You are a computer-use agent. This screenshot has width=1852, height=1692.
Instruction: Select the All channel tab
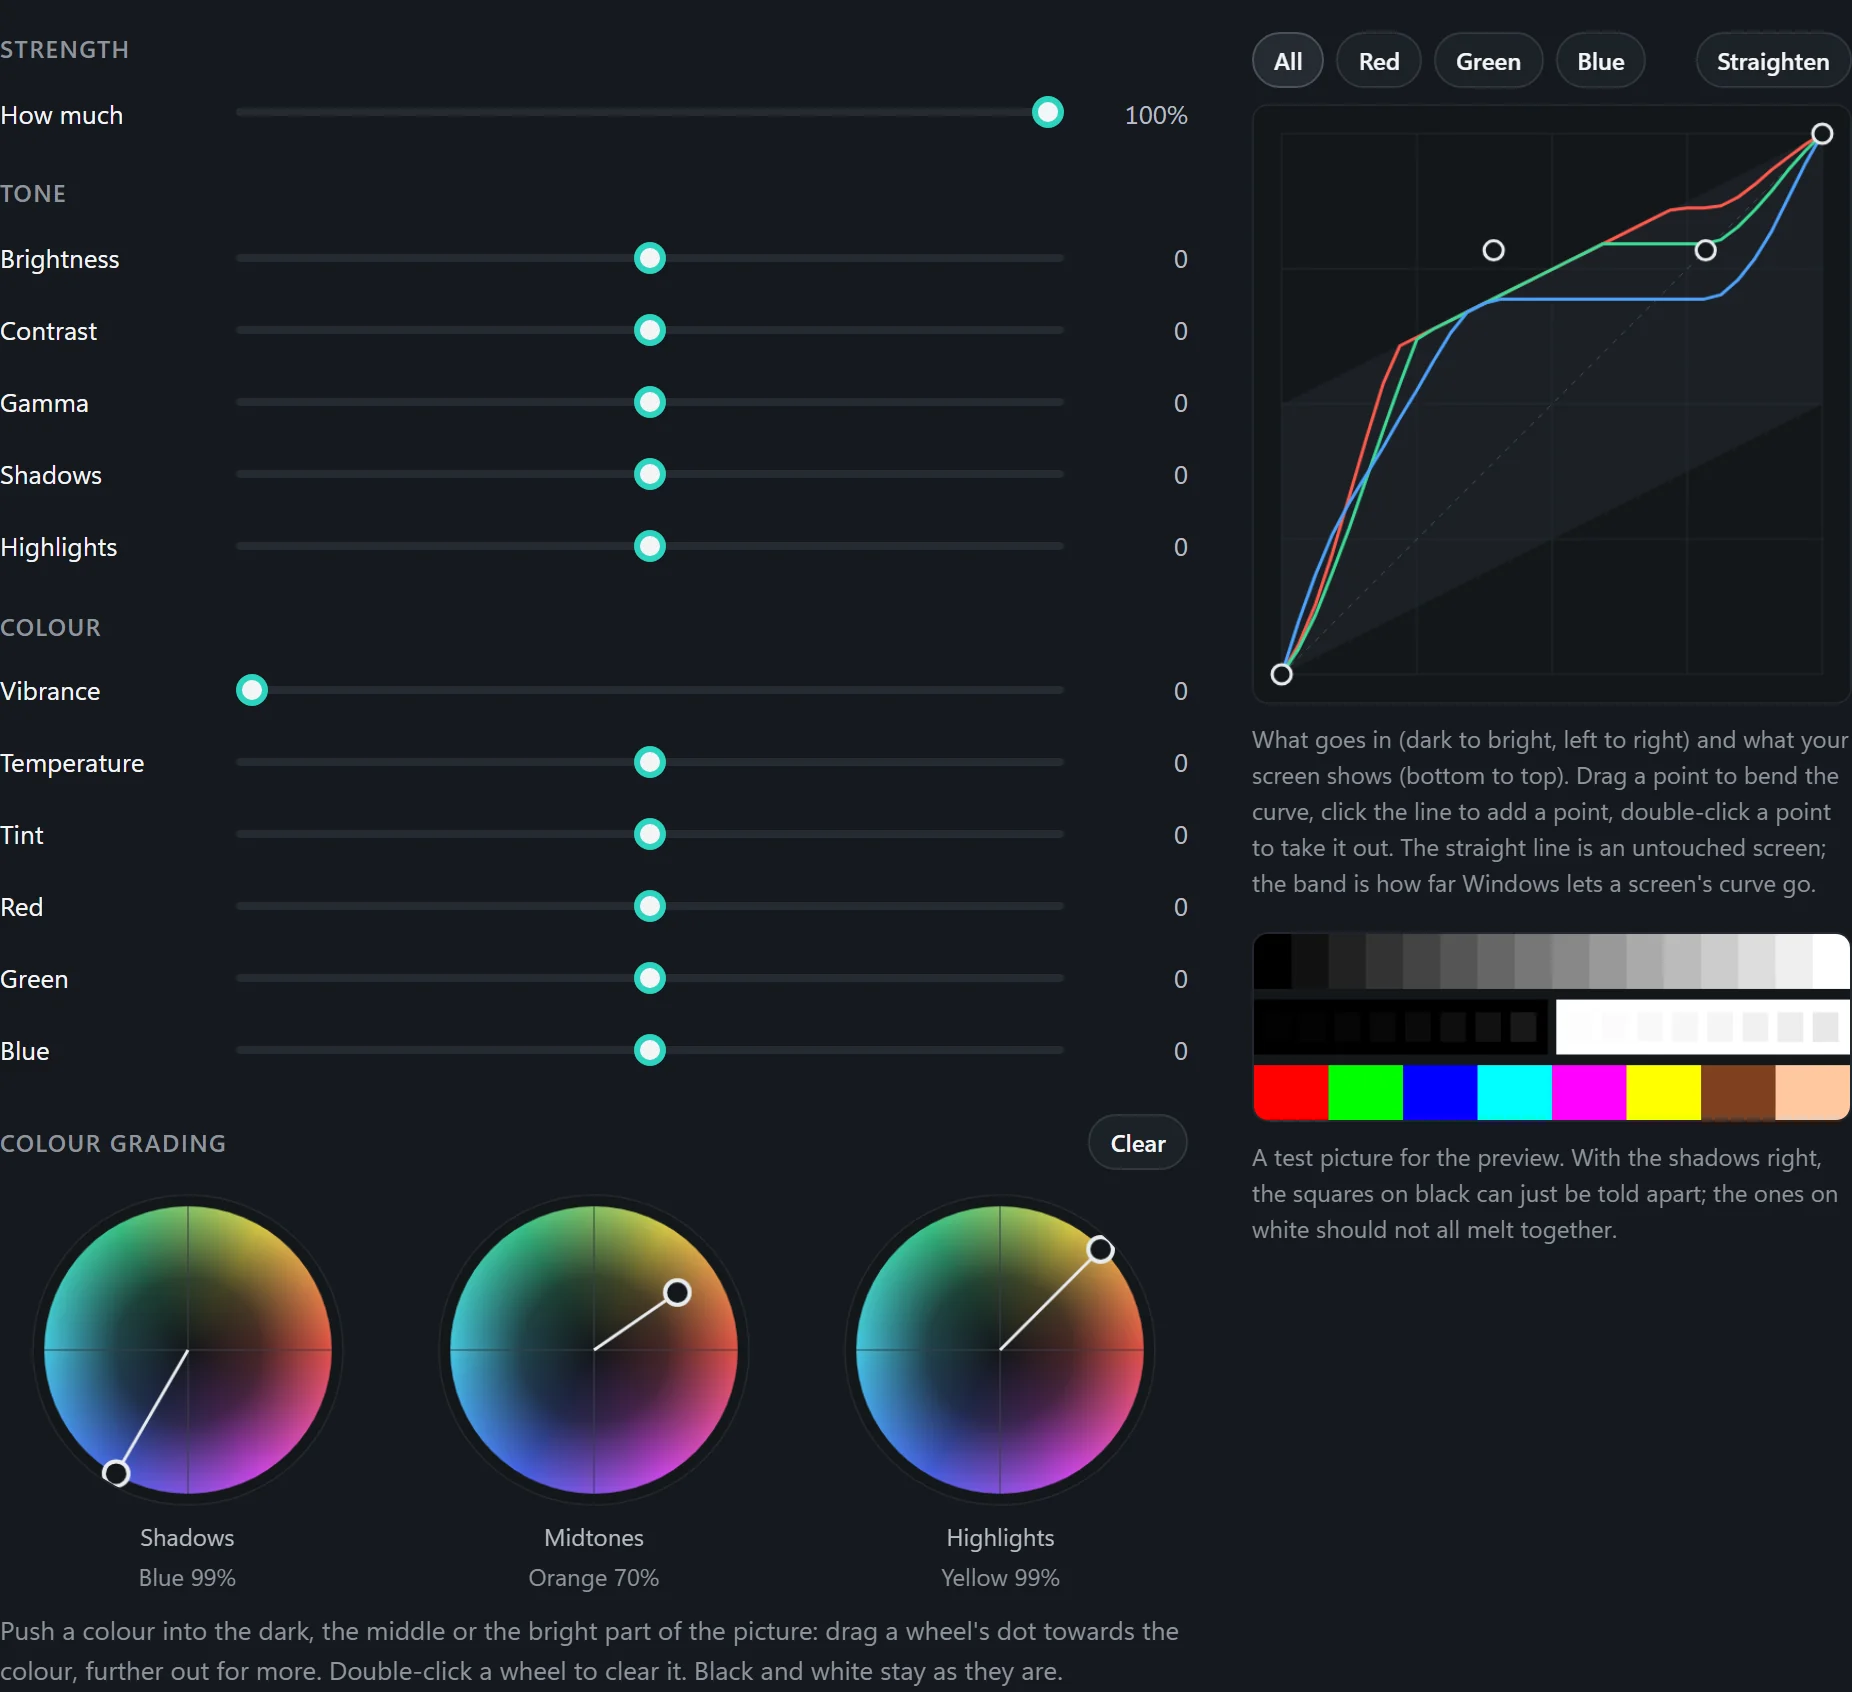click(x=1288, y=61)
